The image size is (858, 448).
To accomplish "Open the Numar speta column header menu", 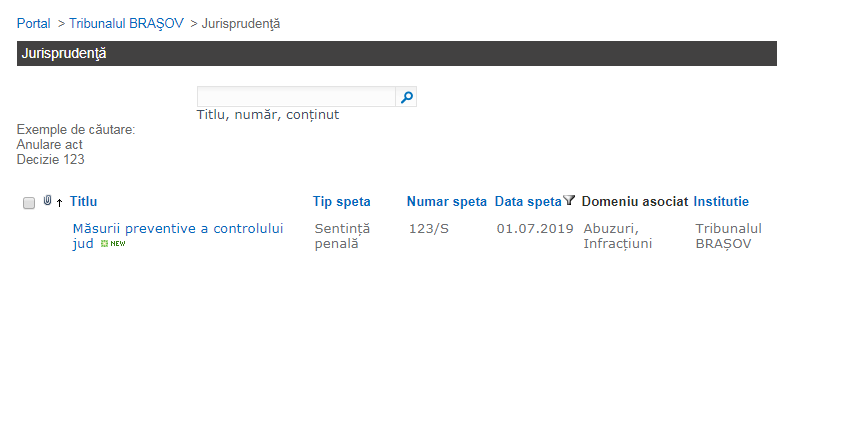I will point(446,202).
